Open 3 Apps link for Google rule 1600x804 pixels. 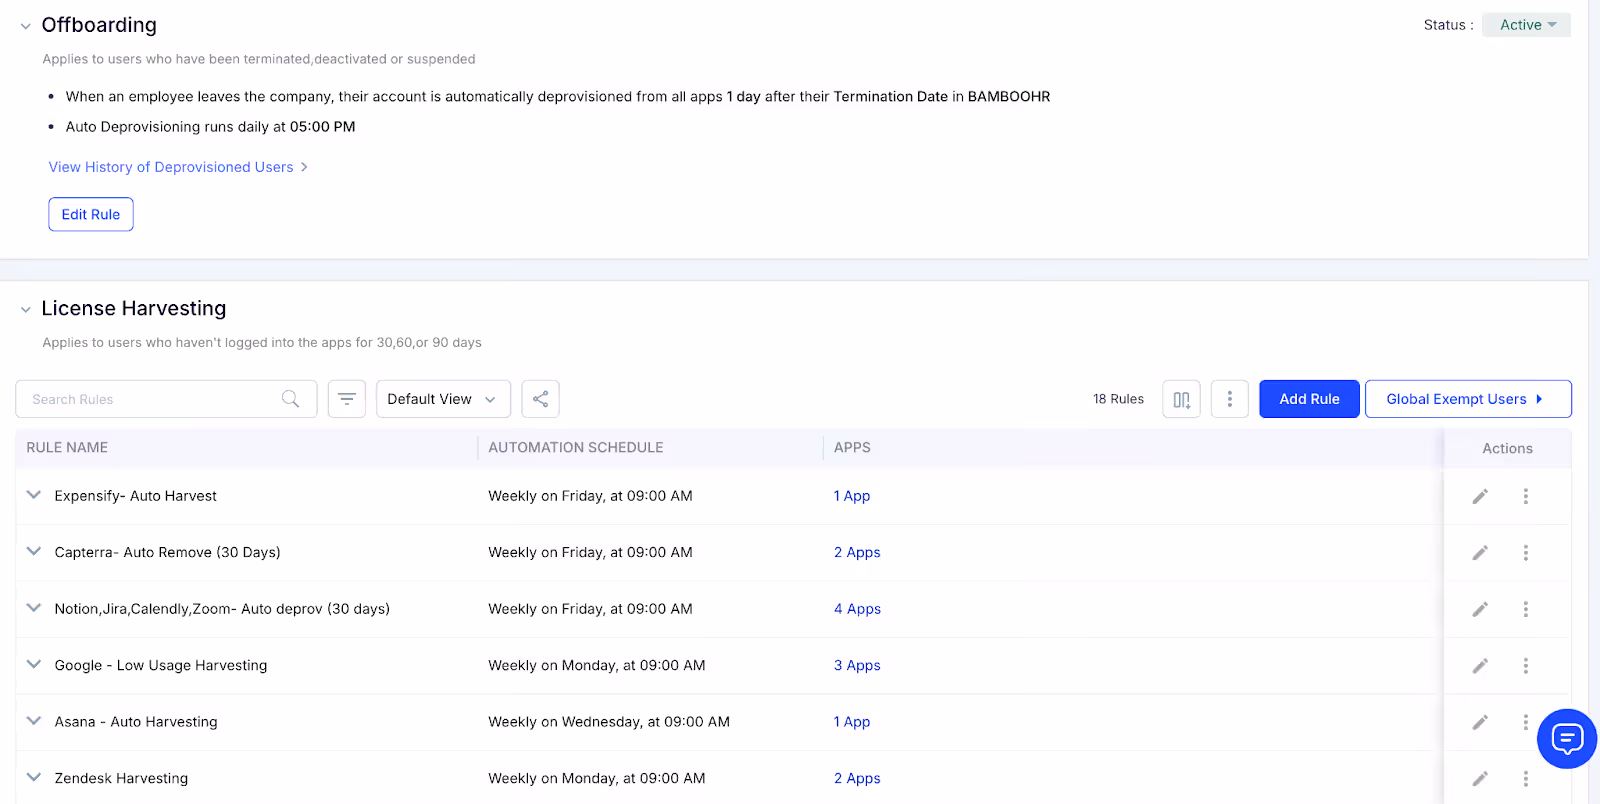[857, 665]
